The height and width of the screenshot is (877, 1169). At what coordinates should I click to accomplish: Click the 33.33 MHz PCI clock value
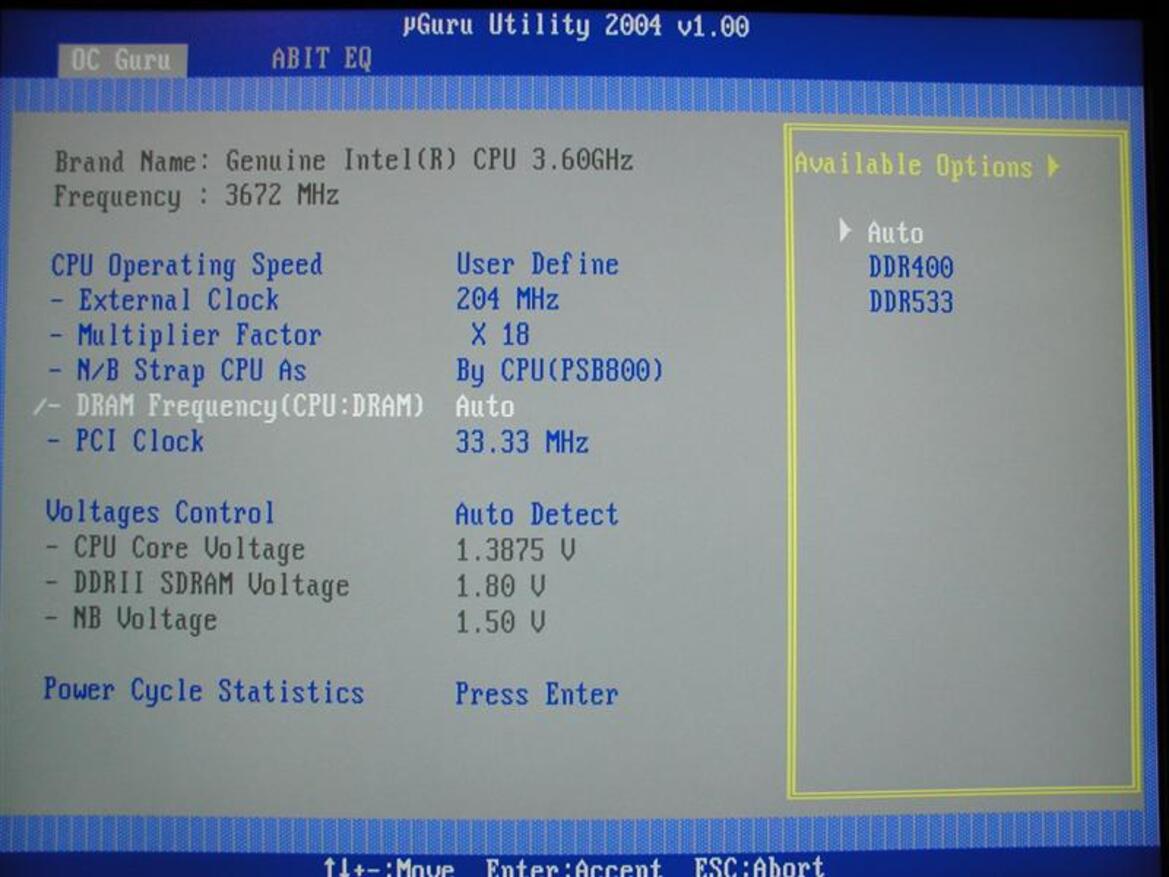click(523, 442)
